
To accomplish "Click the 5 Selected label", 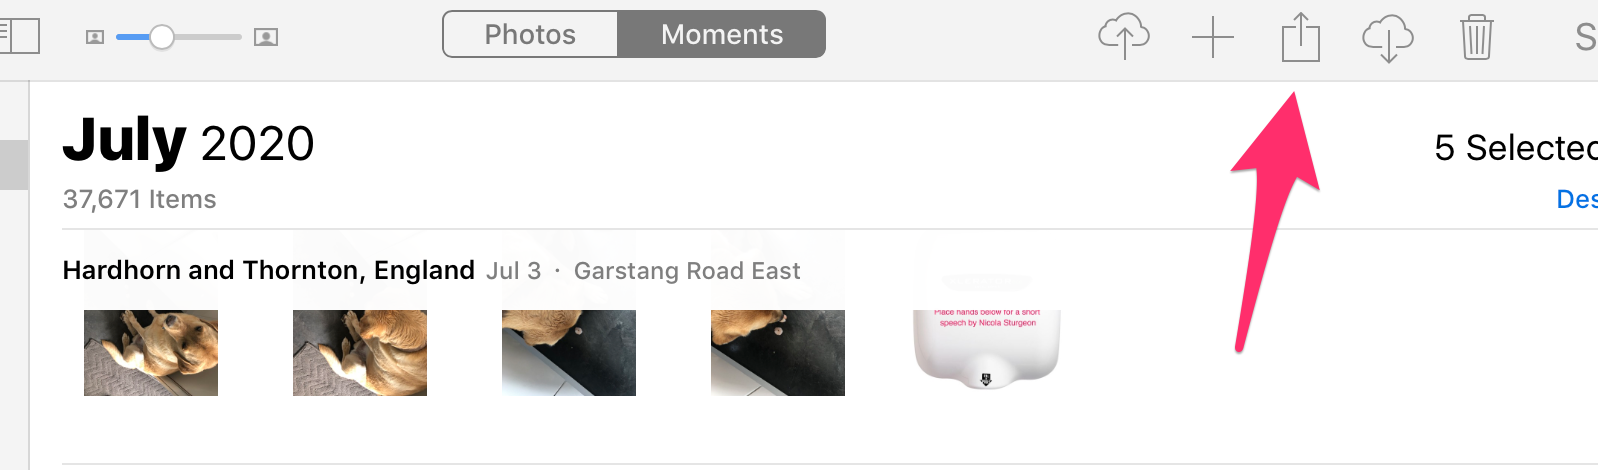I will 1516,148.
